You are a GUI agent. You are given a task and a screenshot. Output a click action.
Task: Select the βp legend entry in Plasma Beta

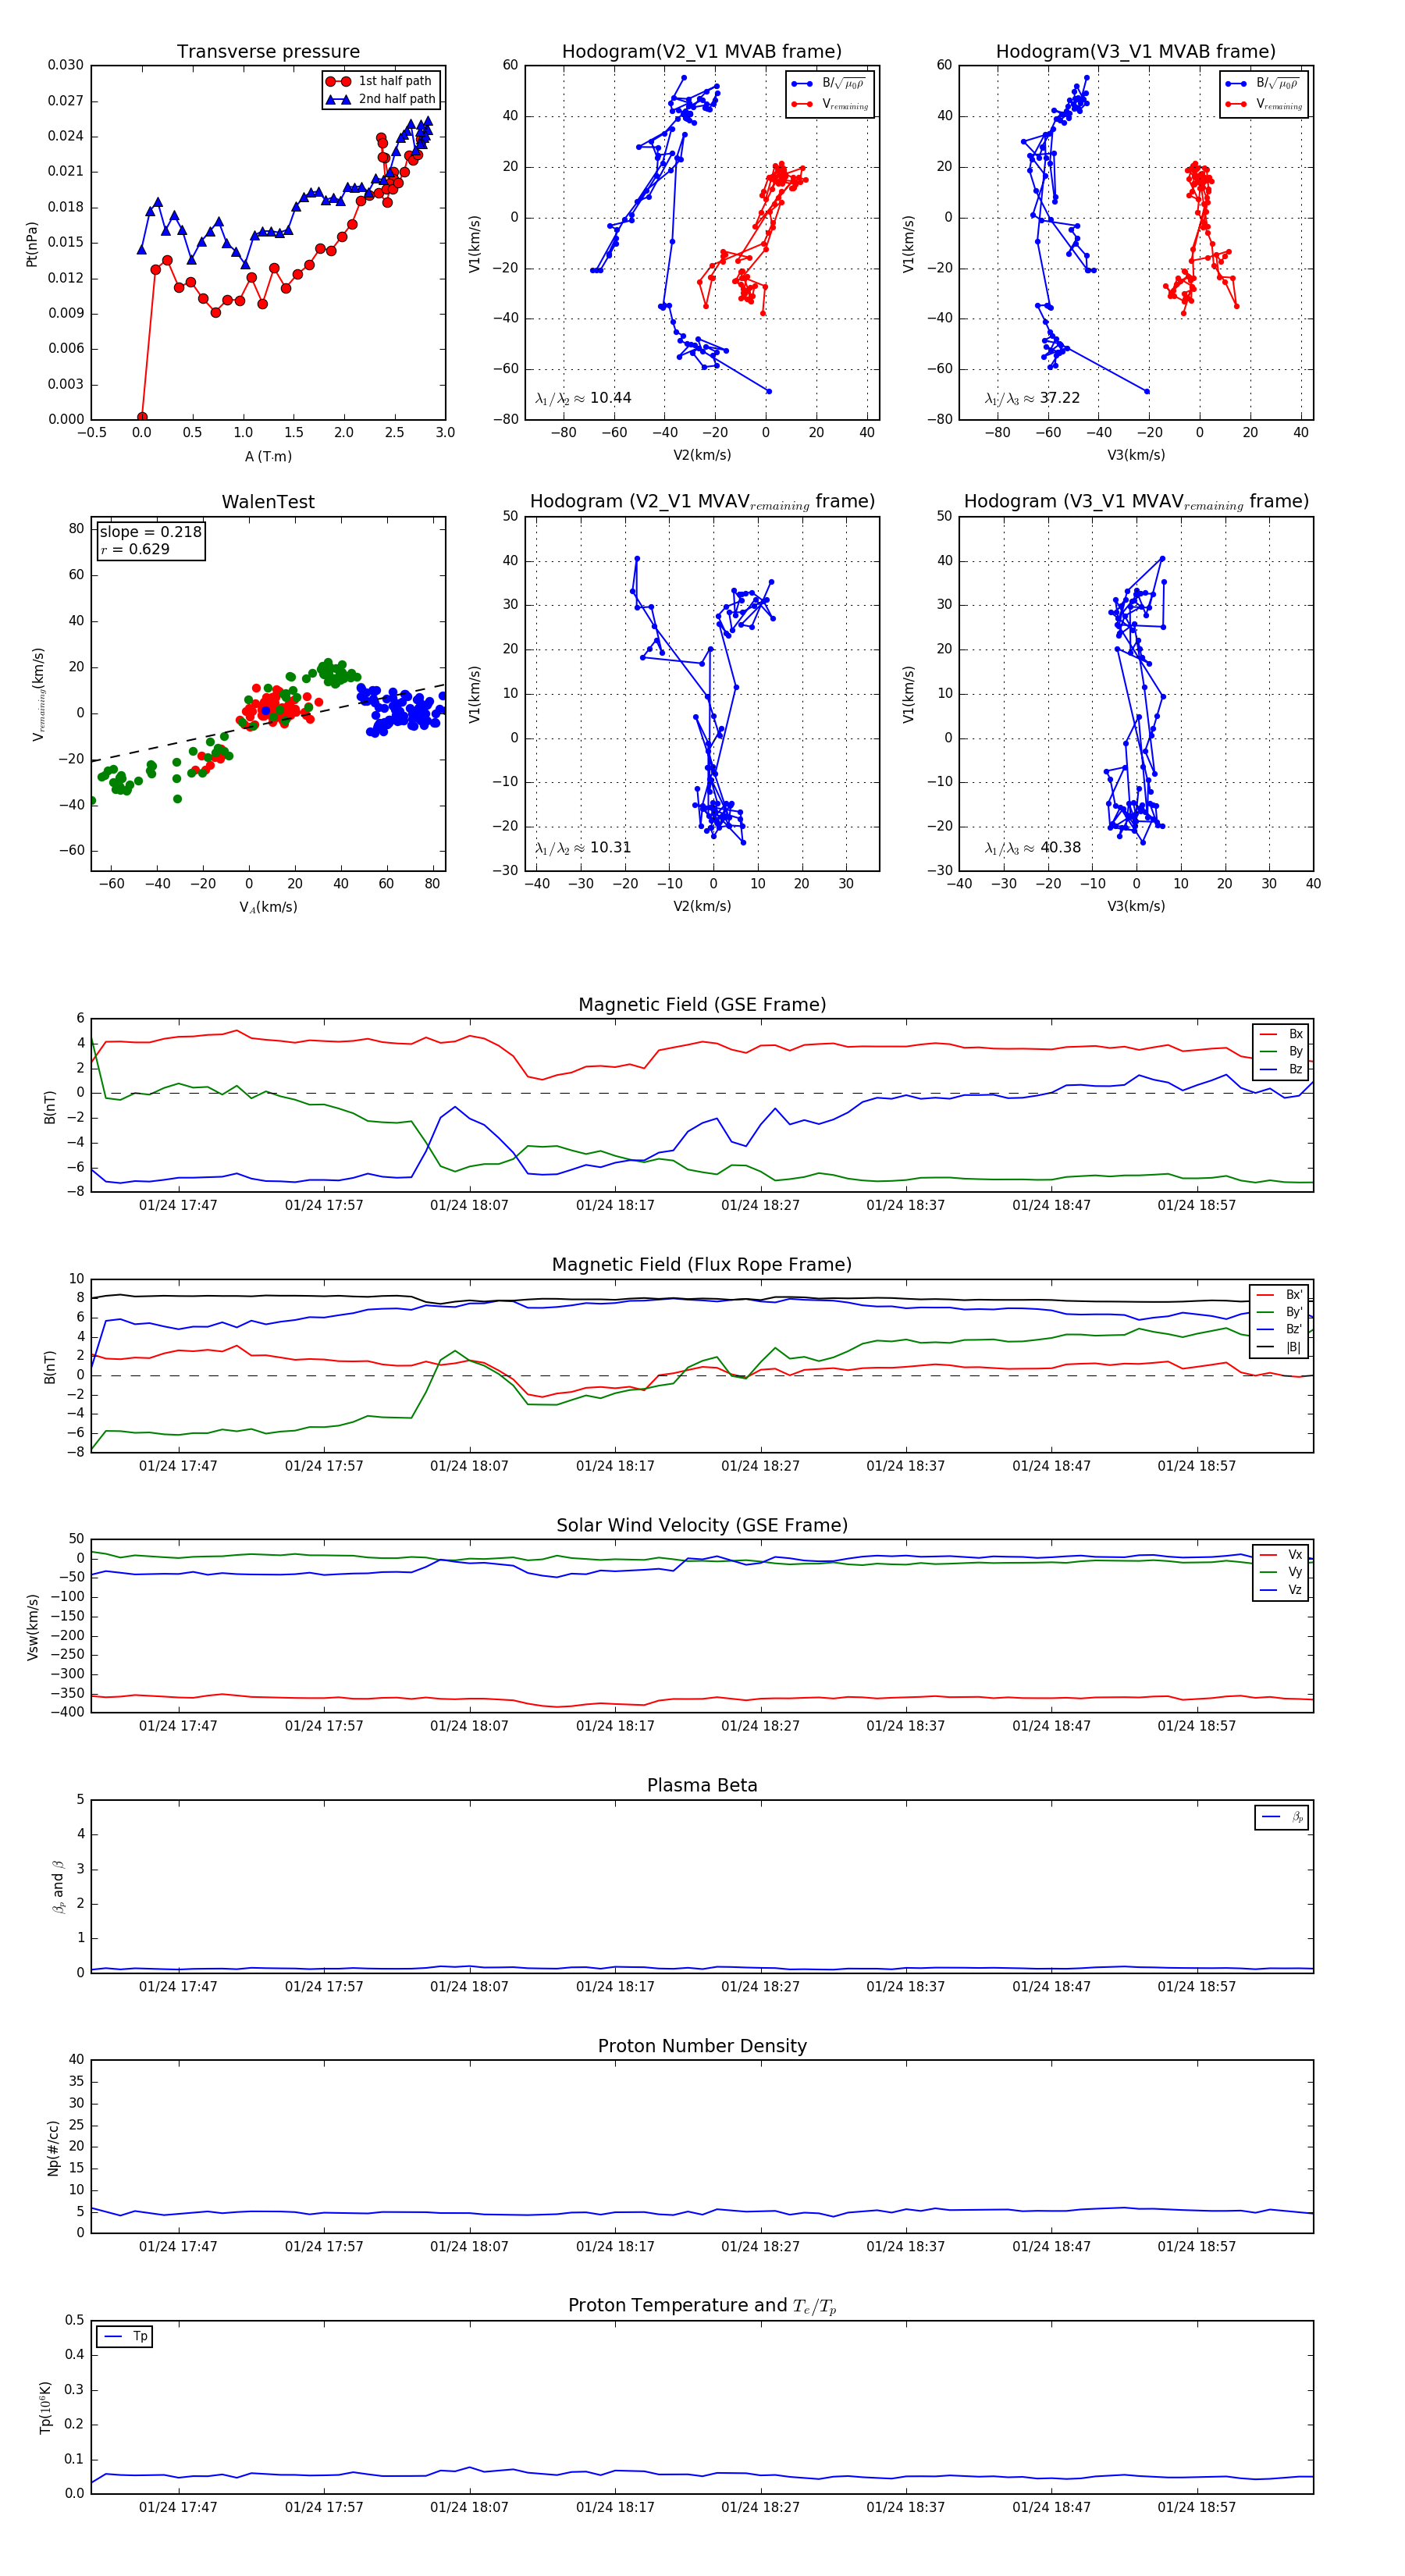pos(1282,1817)
